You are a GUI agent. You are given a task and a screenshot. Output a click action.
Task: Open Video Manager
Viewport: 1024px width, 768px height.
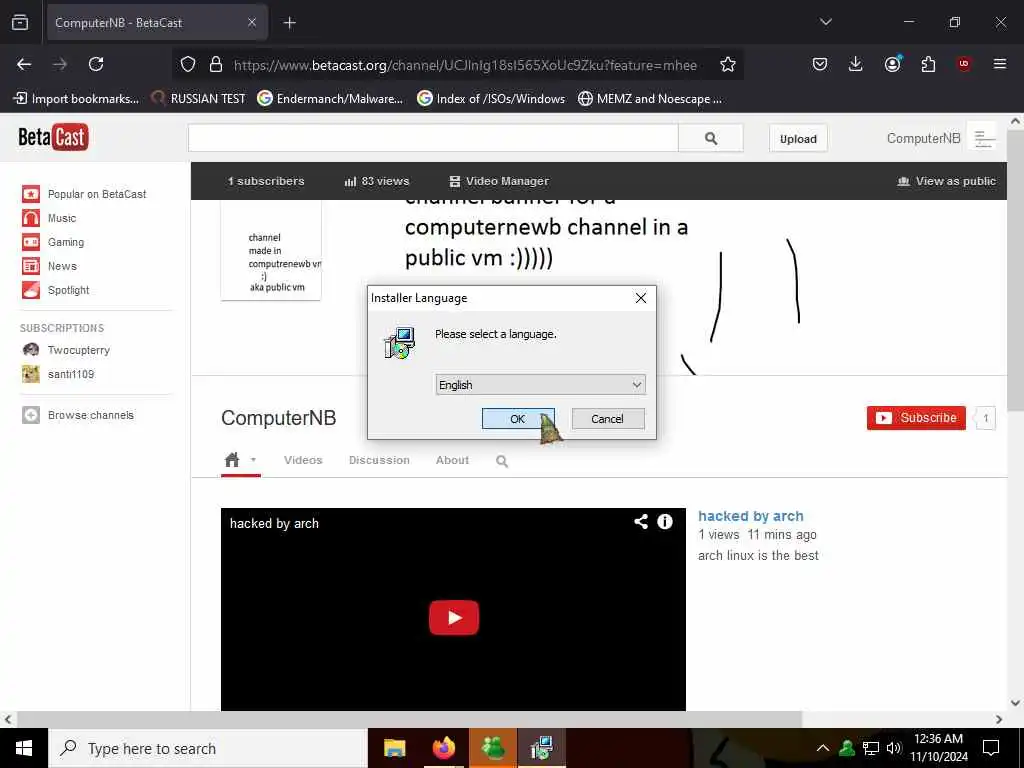pyautogui.click(x=499, y=181)
